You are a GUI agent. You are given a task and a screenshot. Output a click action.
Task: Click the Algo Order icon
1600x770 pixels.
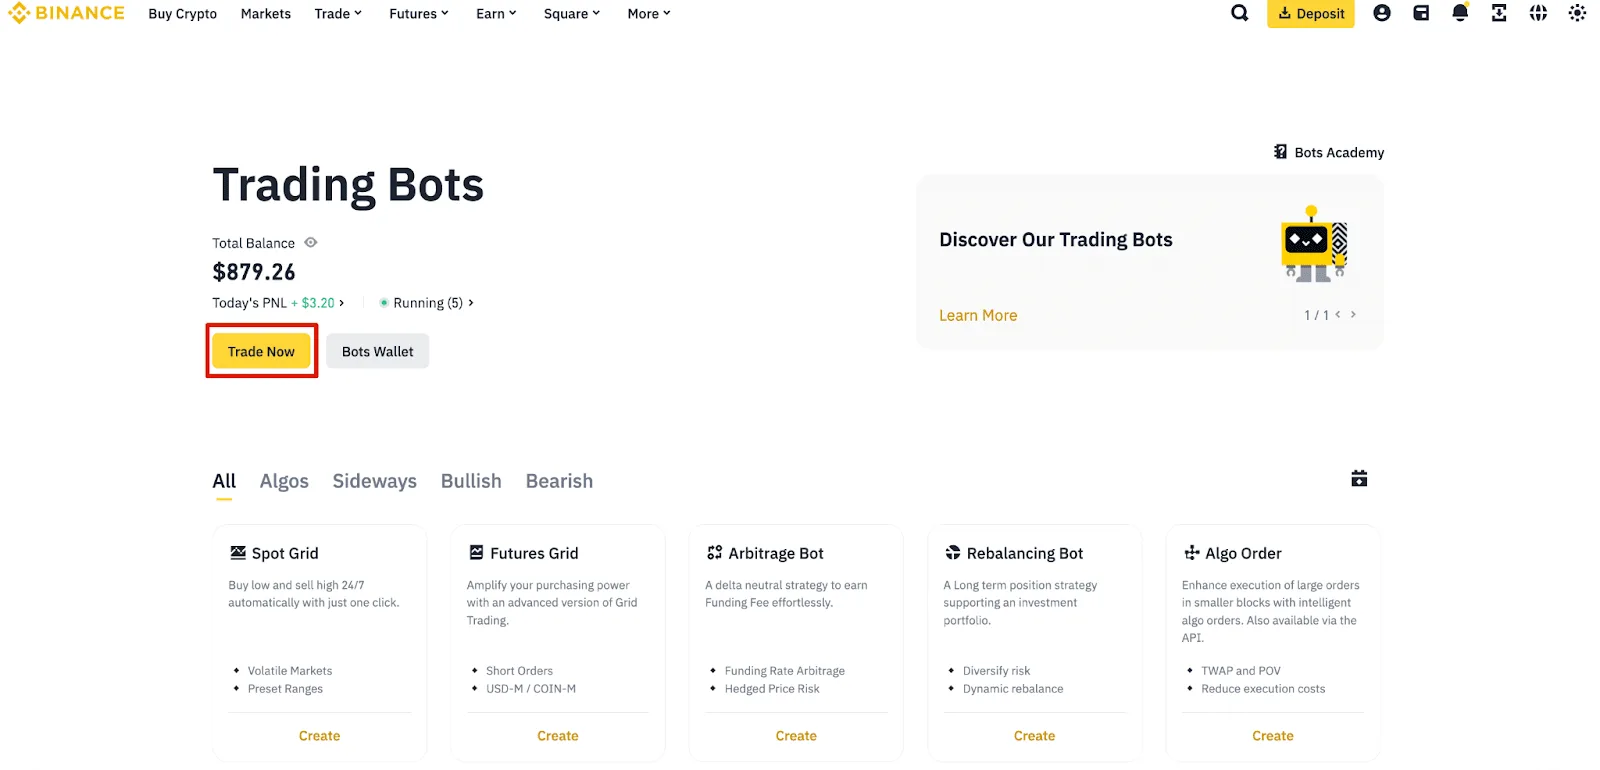click(1192, 553)
